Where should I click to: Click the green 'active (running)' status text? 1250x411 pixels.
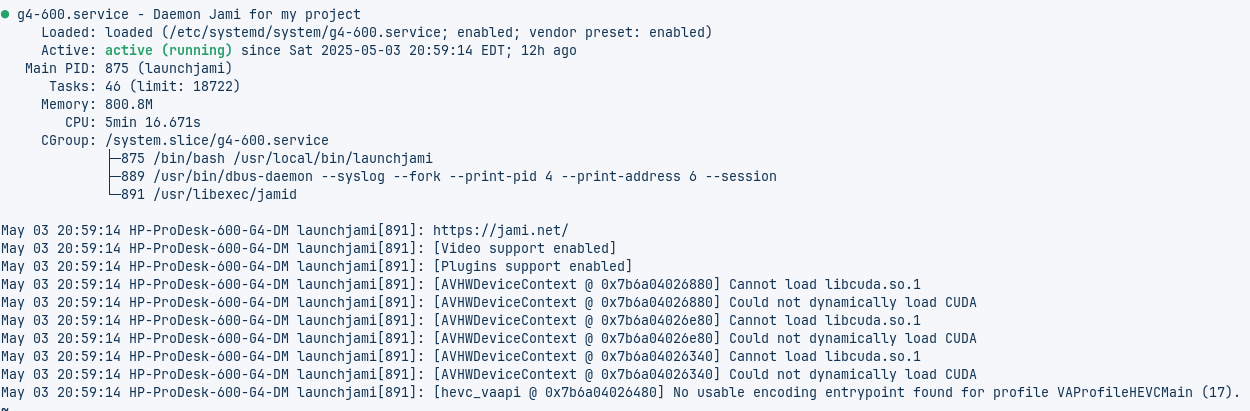pos(168,50)
